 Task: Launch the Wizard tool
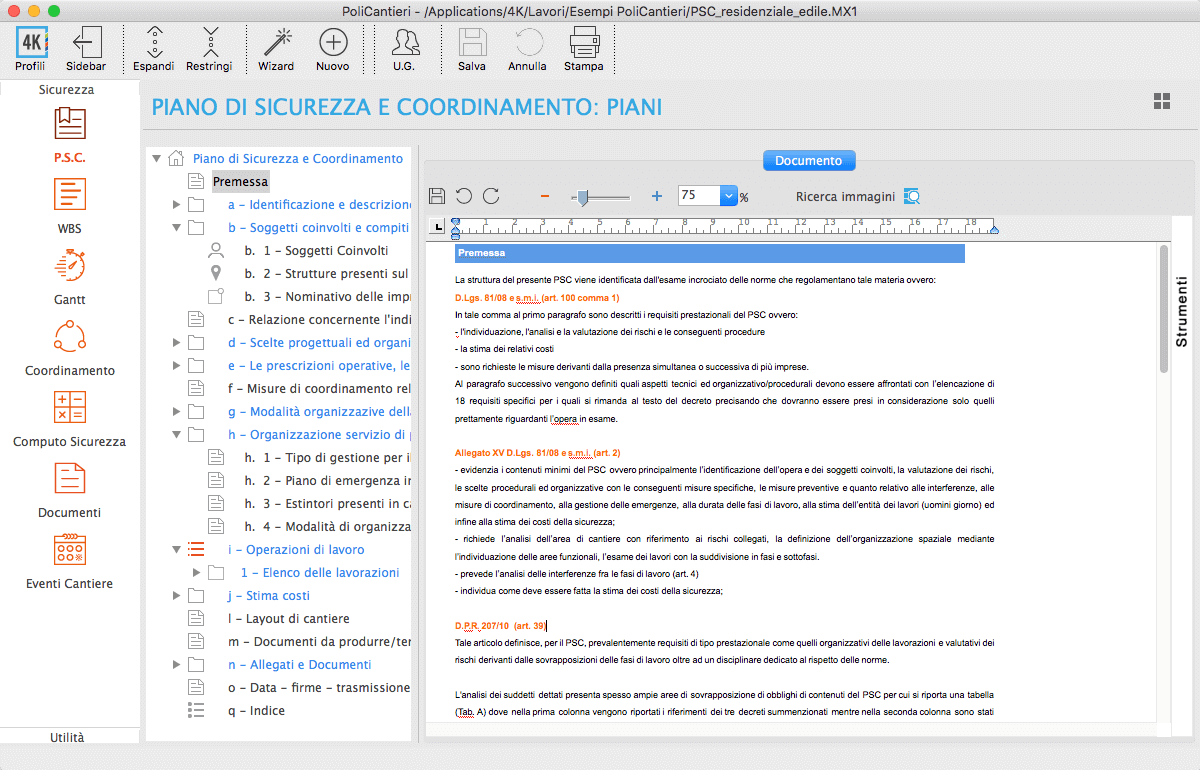point(276,43)
